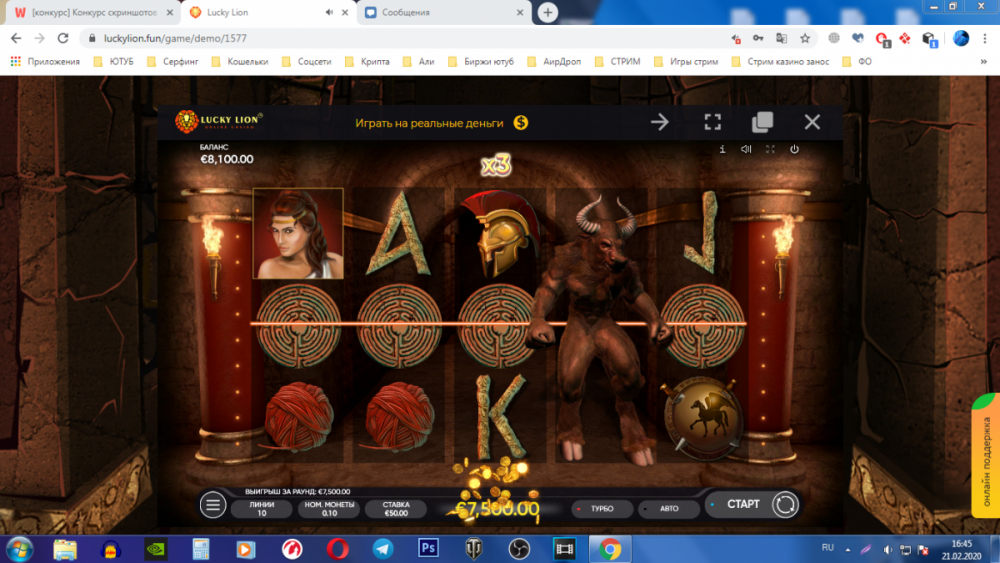Open the Ставка bet selector

396,509
